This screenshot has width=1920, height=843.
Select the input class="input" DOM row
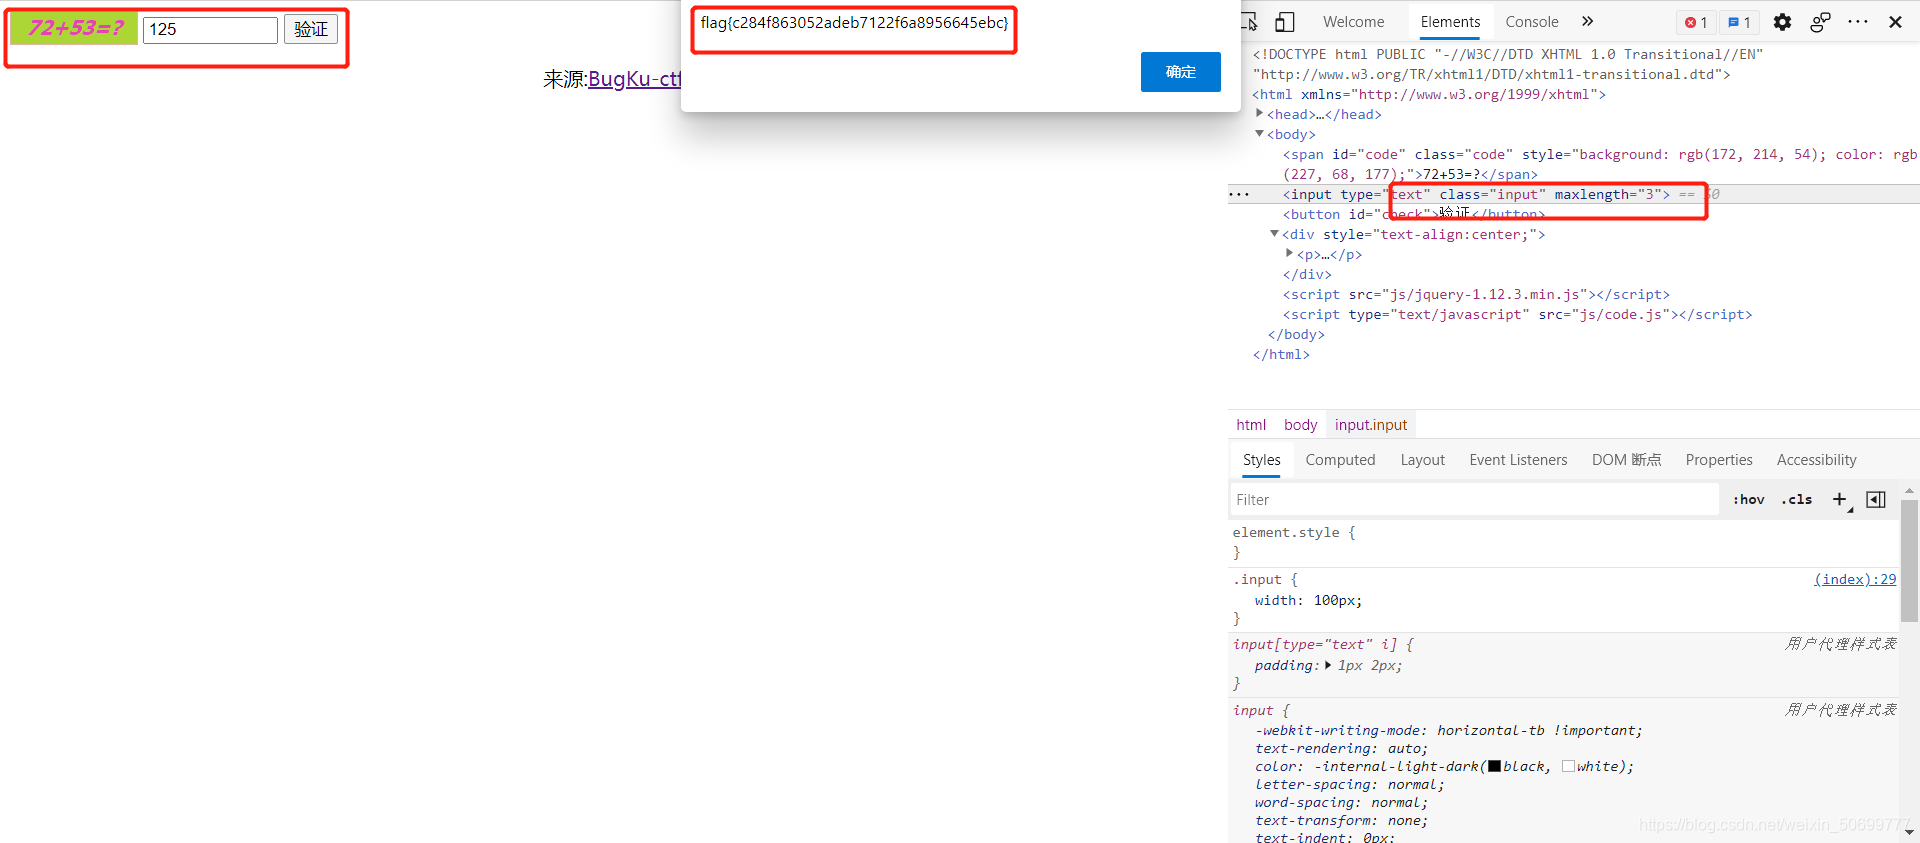point(1574,194)
